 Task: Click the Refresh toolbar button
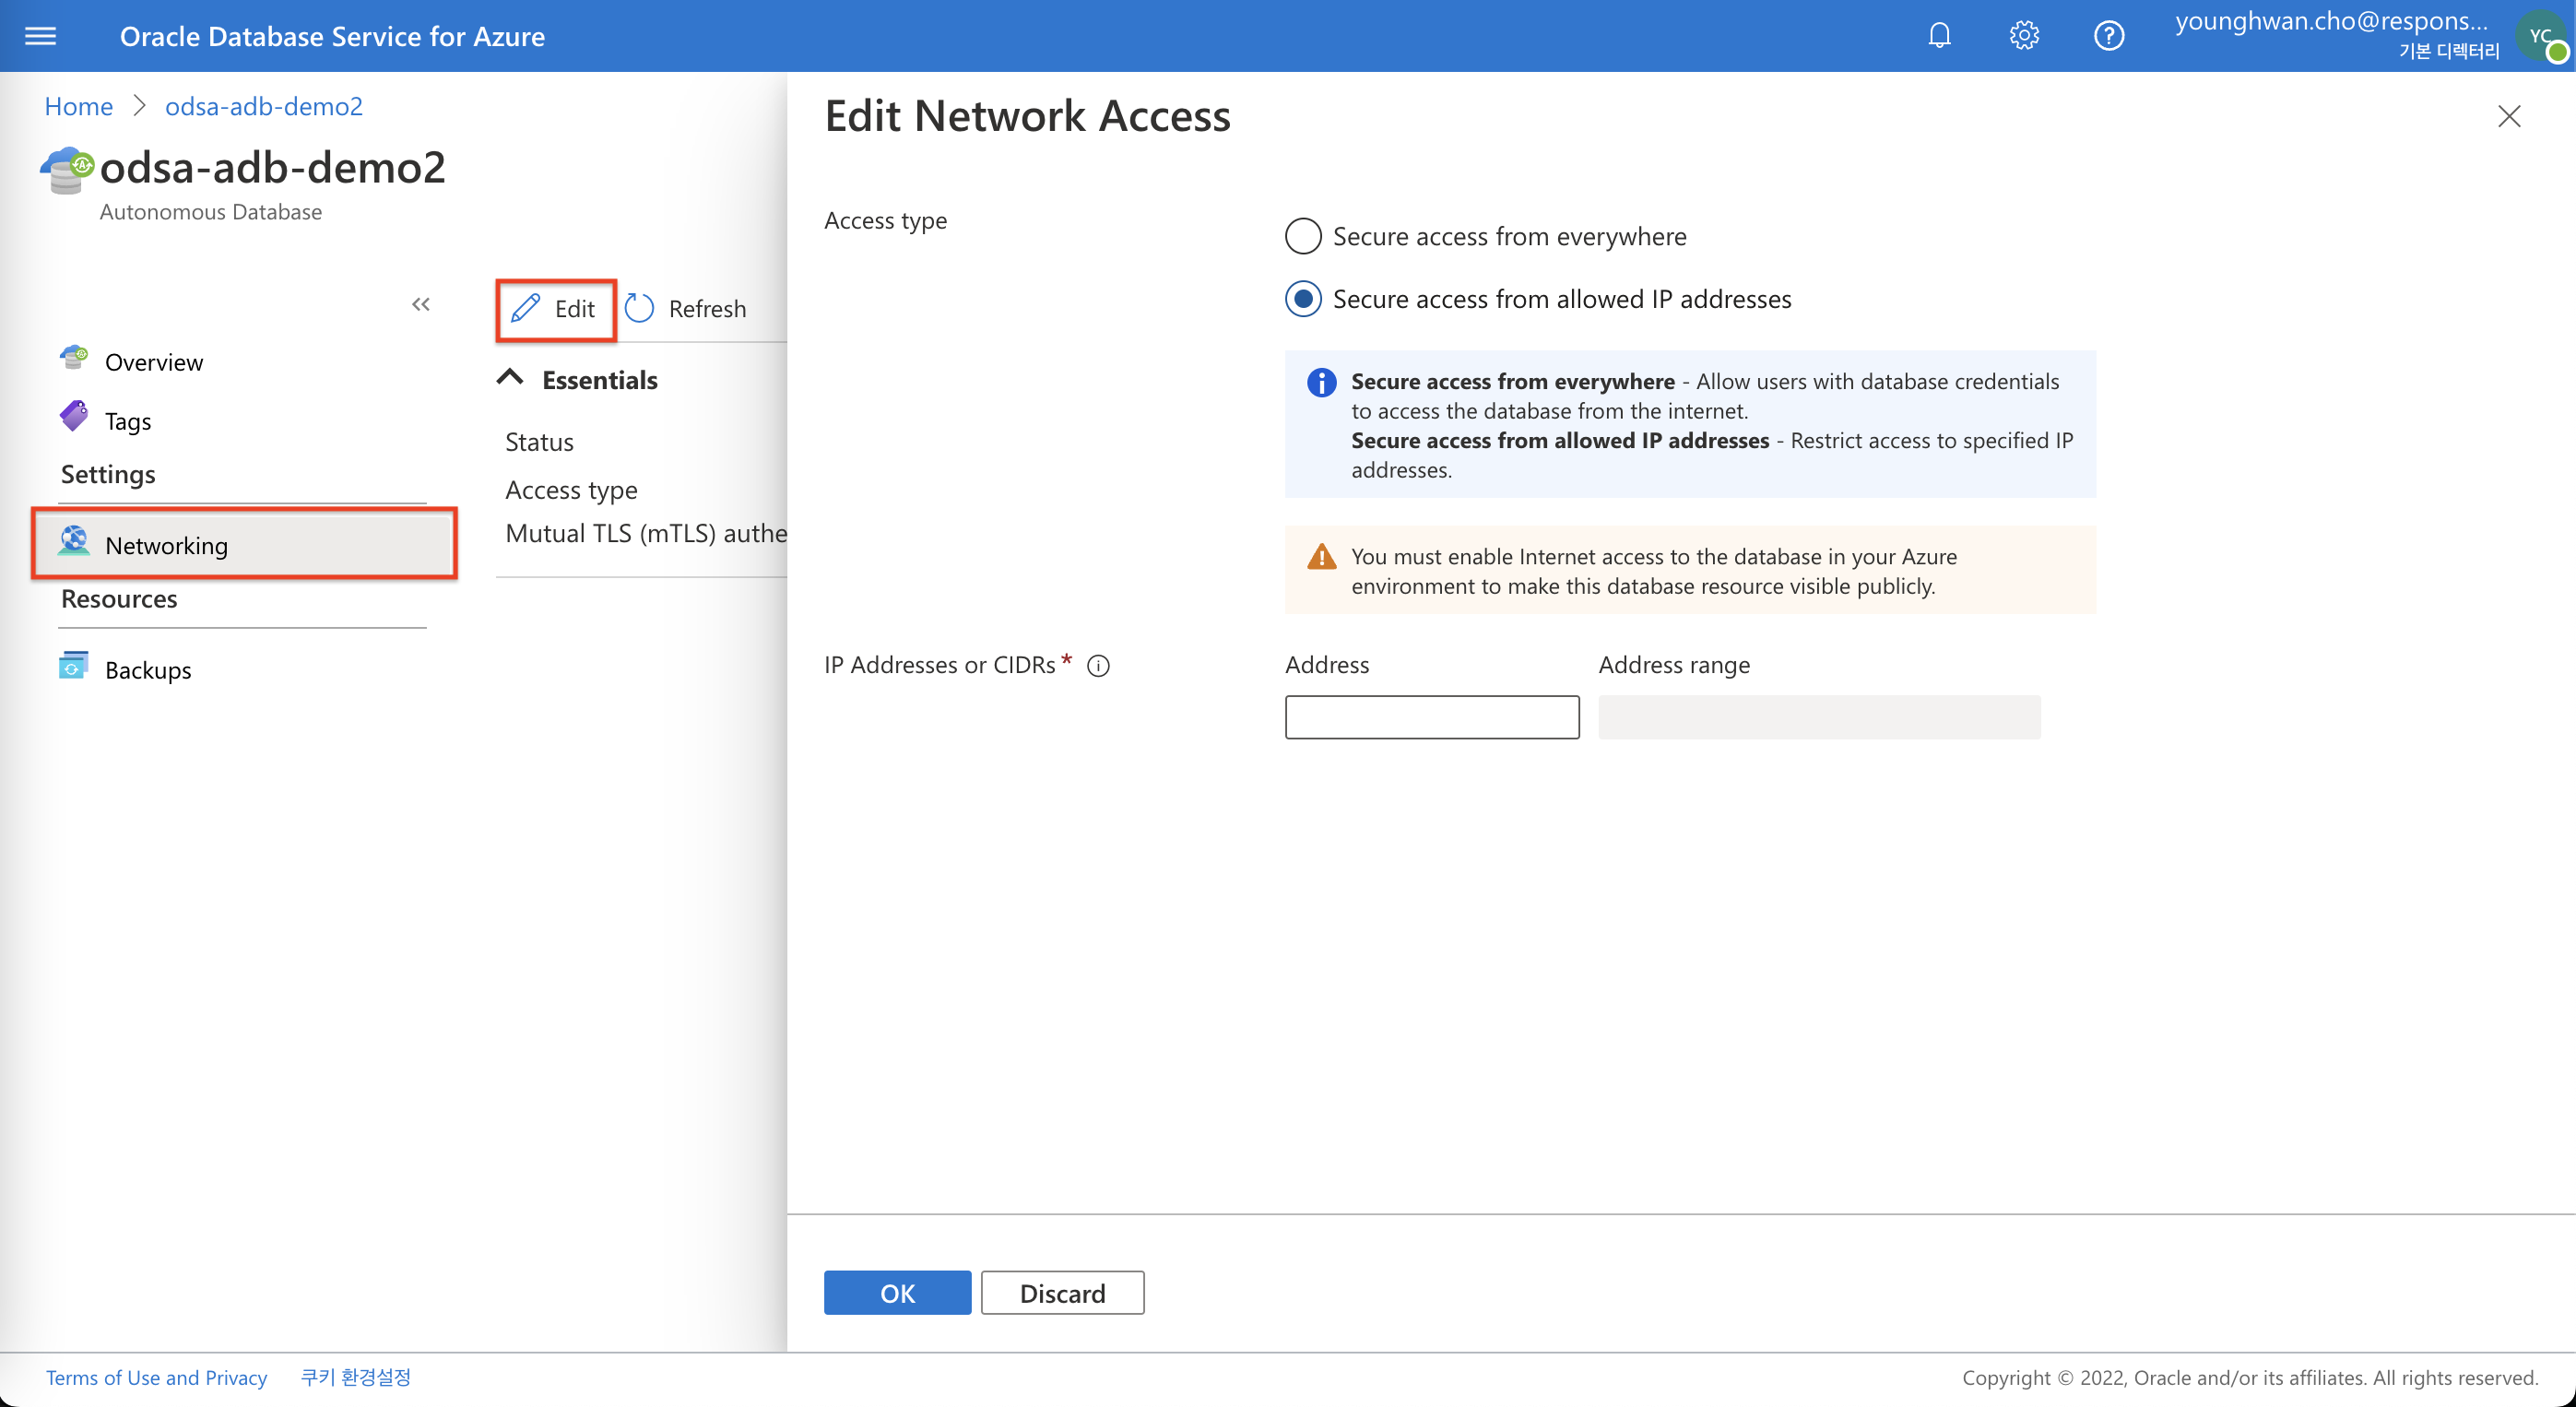pos(686,309)
